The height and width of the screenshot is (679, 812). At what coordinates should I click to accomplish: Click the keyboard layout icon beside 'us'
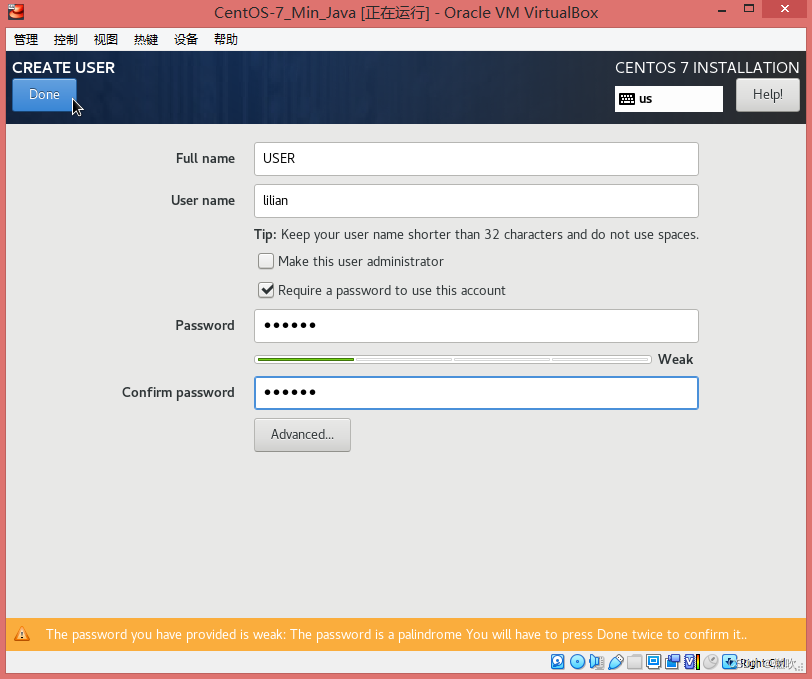[627, 99]
